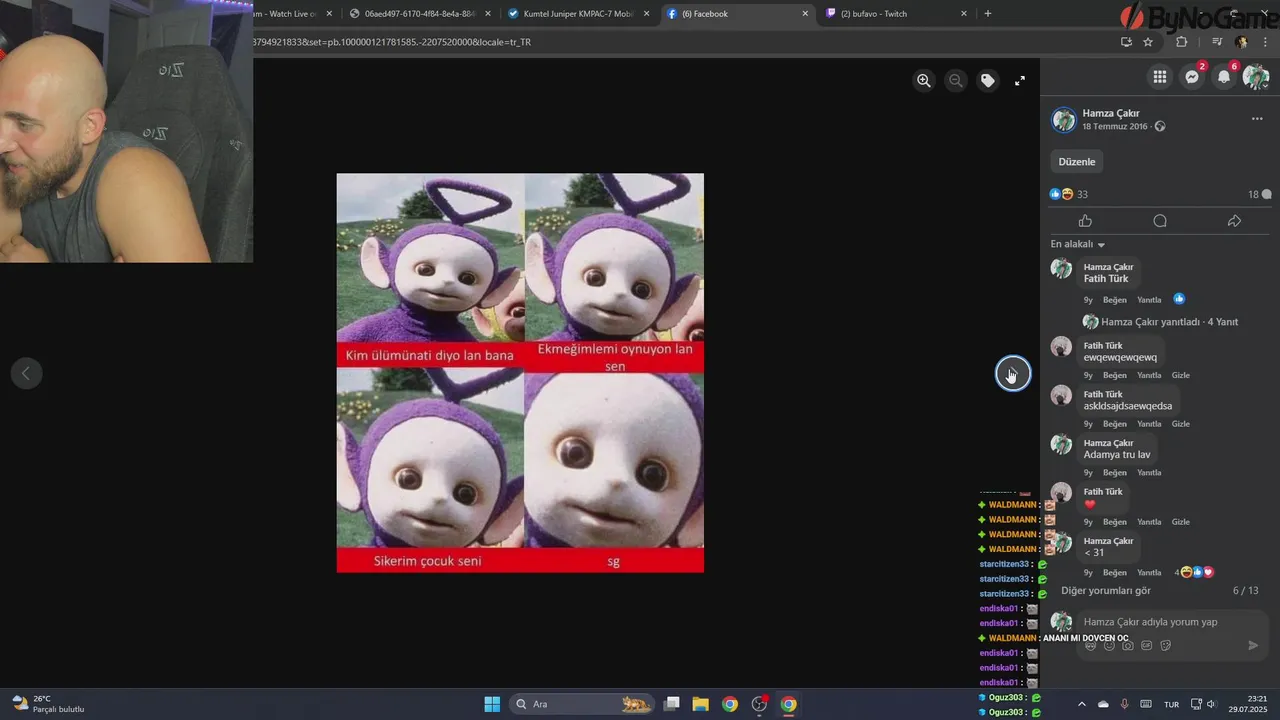Go to previous photo arrow

coord(26,374)
